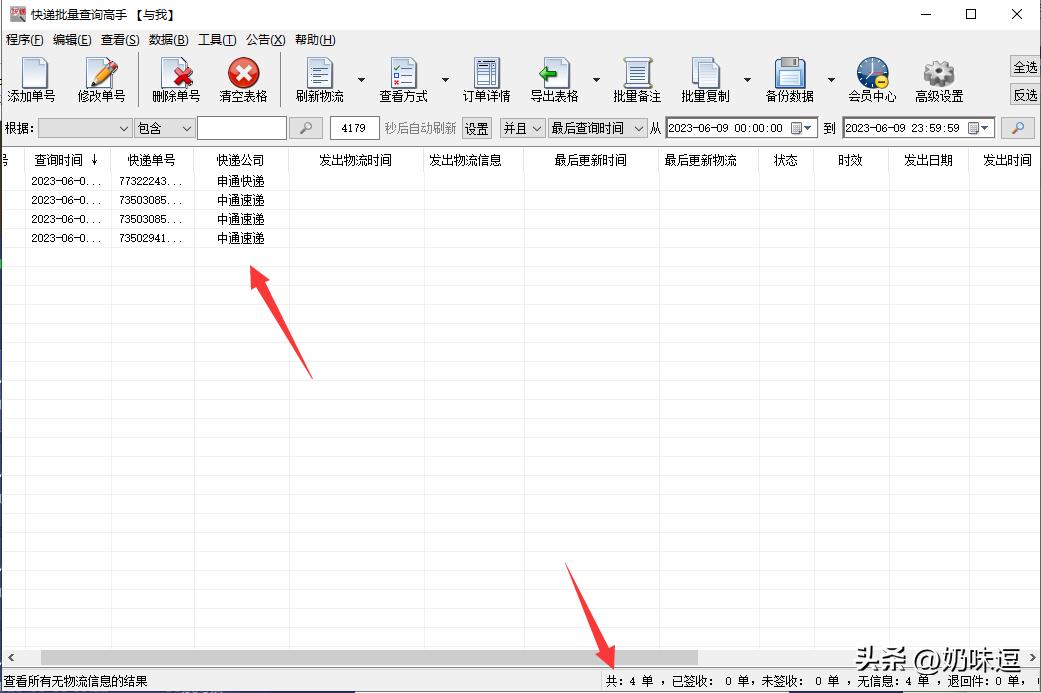Open the 查看方式 view mode icon

[x=403, y=79]
